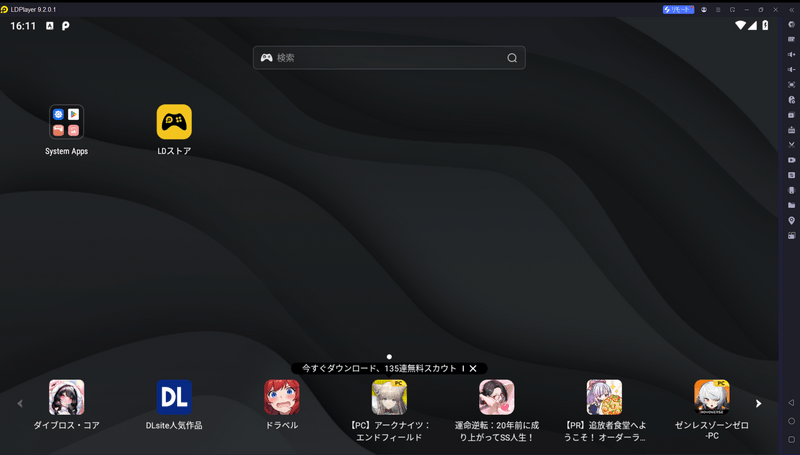The image size is (800, 455).
Task: Open the System Apps folder
Action: pyautogui.click(x=66, y=122)
